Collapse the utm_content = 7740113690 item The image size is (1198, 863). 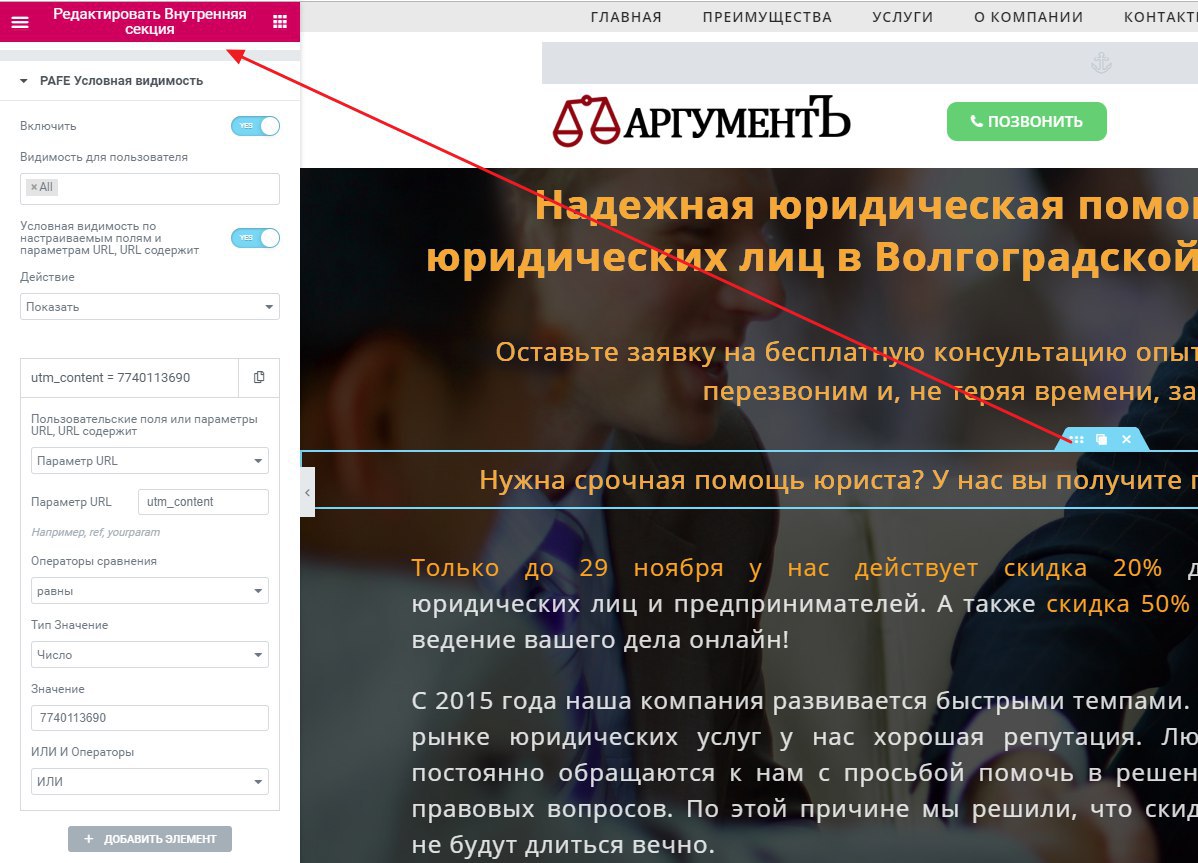(130, 377)
